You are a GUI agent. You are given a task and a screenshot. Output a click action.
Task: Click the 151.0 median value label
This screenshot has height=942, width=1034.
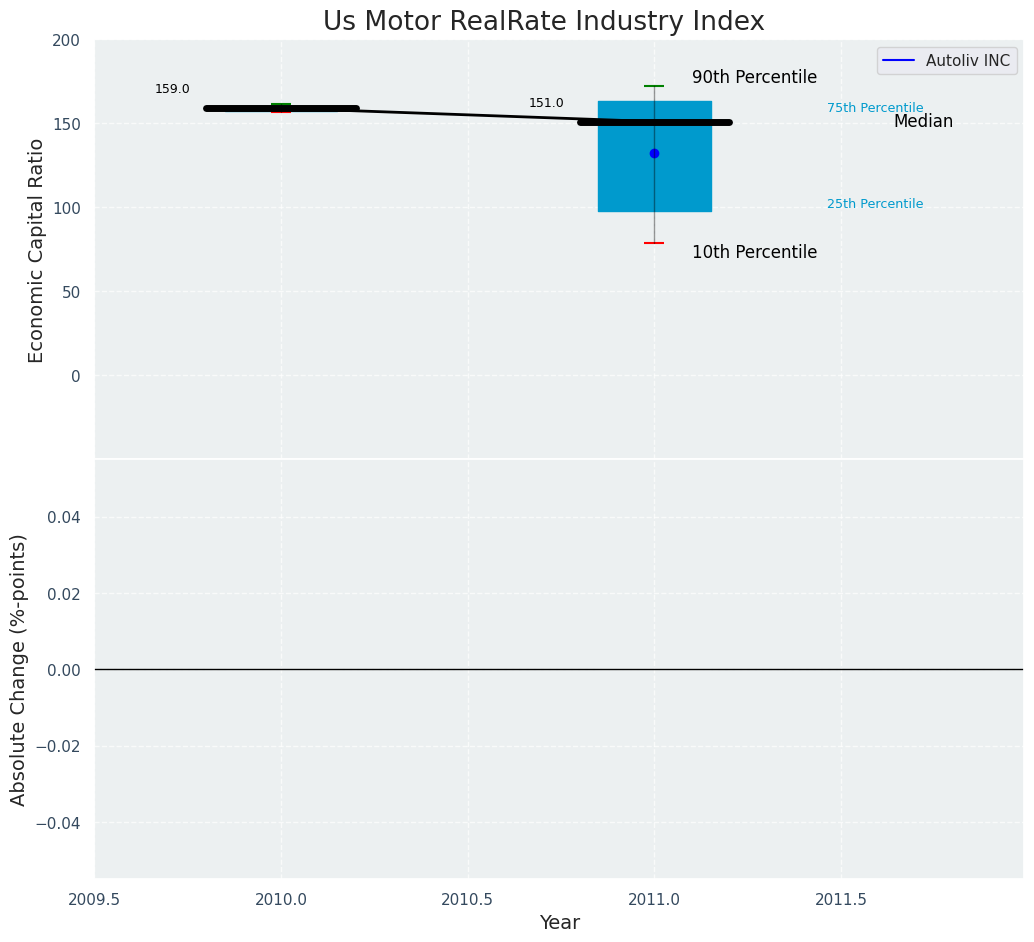pos(546,103)
